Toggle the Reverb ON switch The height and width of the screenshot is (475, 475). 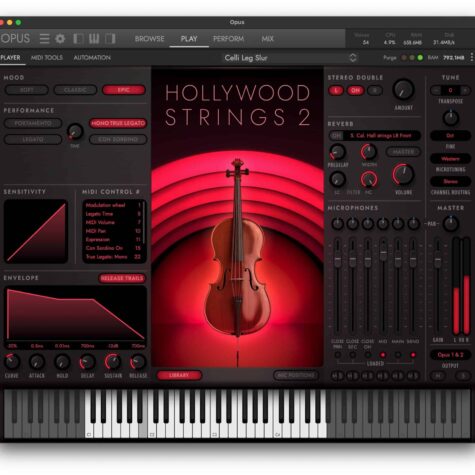point(337,136)
